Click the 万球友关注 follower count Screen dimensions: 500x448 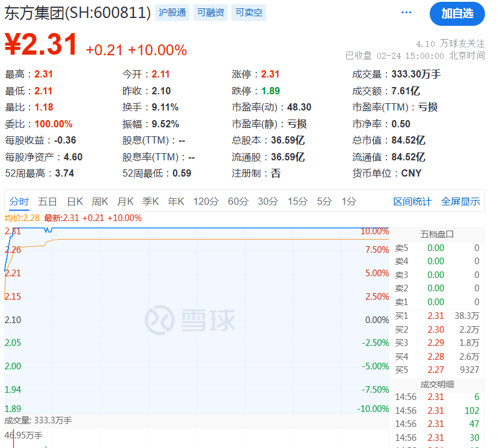pos(450,44)
